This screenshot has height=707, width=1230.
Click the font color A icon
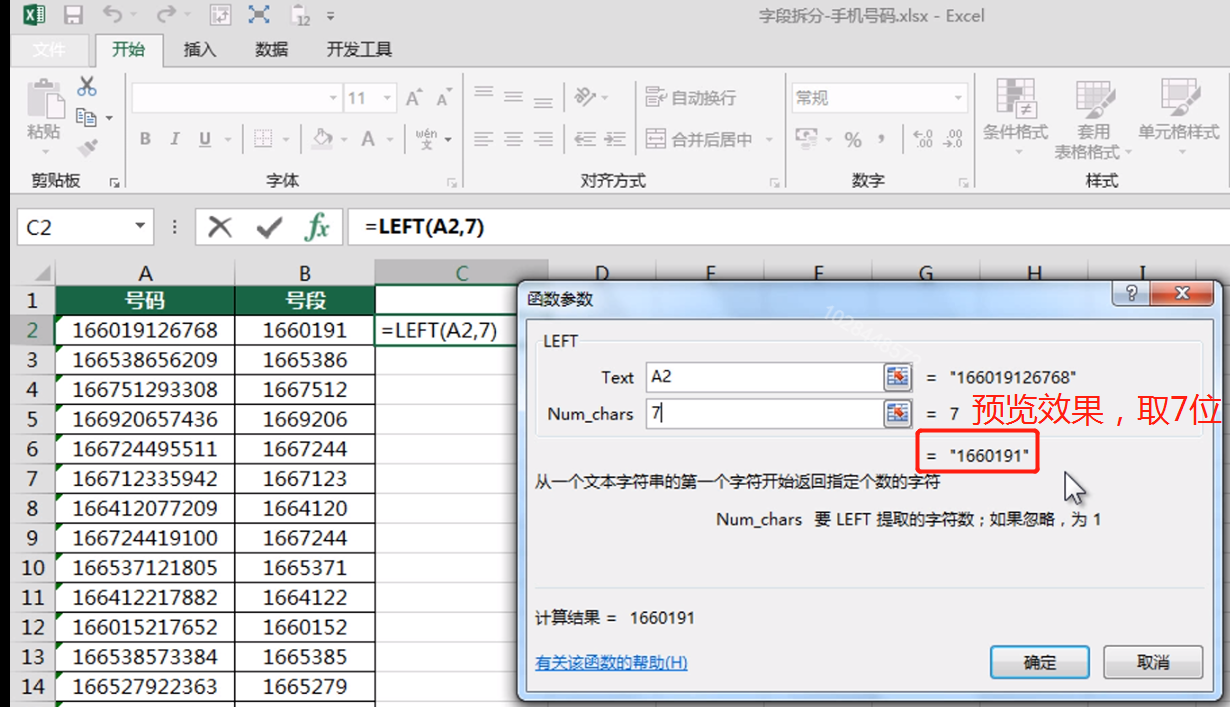point(367,139)
